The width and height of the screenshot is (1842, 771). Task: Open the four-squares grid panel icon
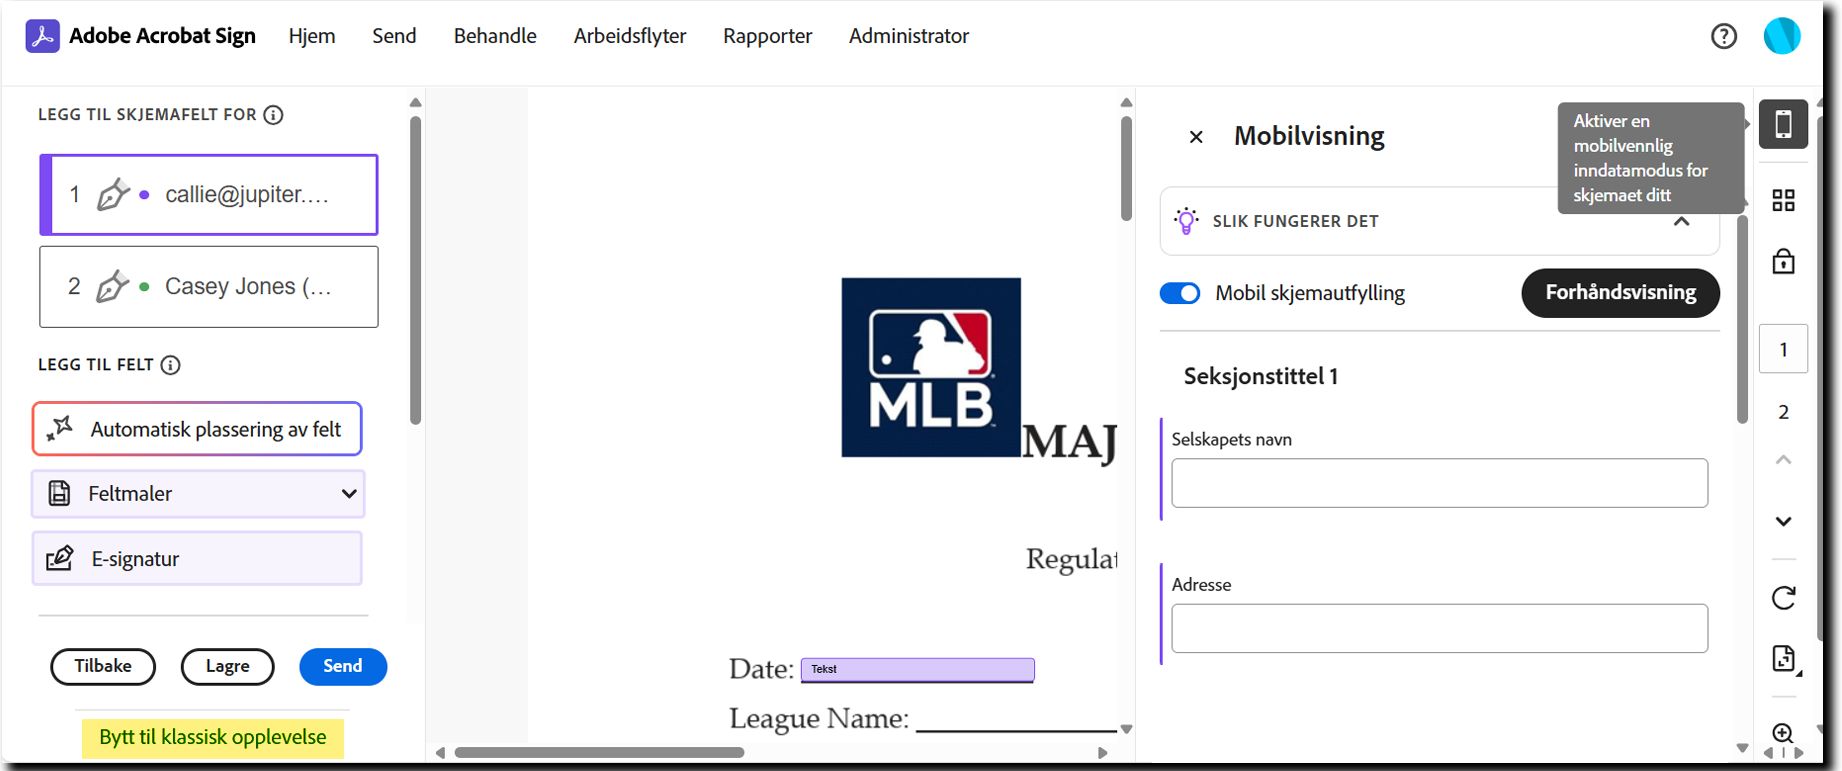coord(1783,200)
